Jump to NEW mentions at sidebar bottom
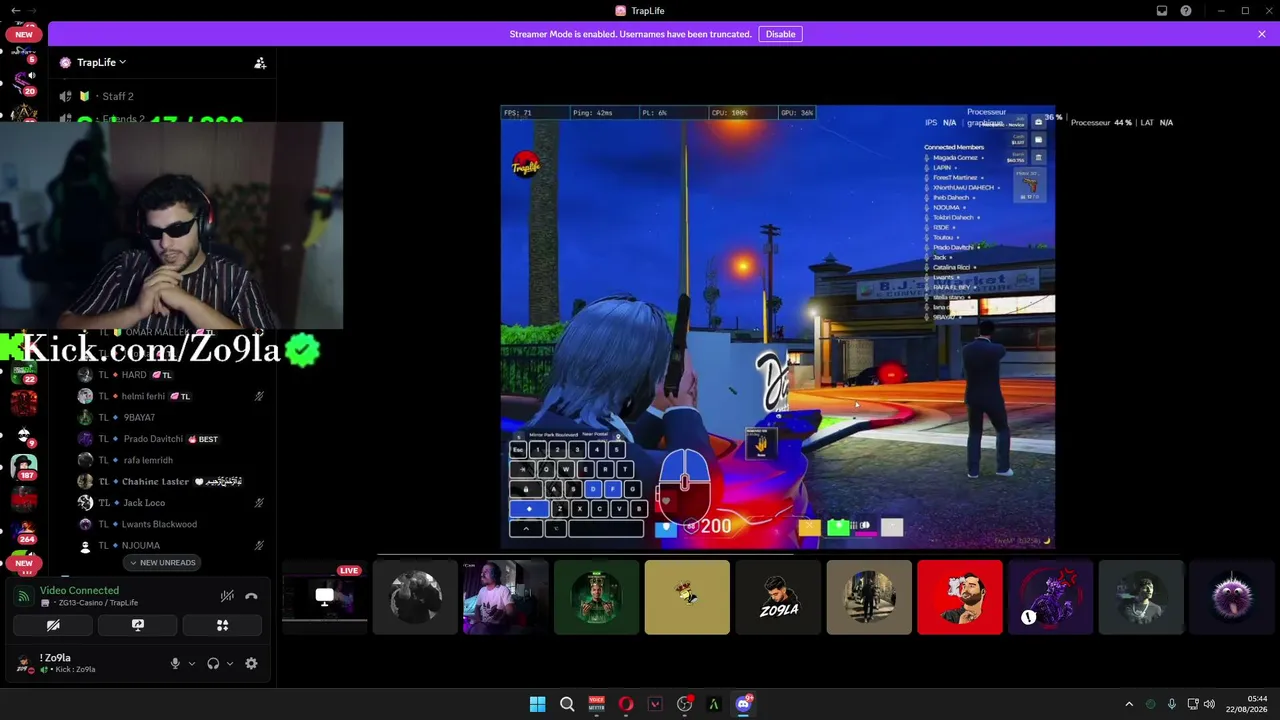The height and width of the screenshot is (720, 1280). pyautogui.click(x=24, y=563)
